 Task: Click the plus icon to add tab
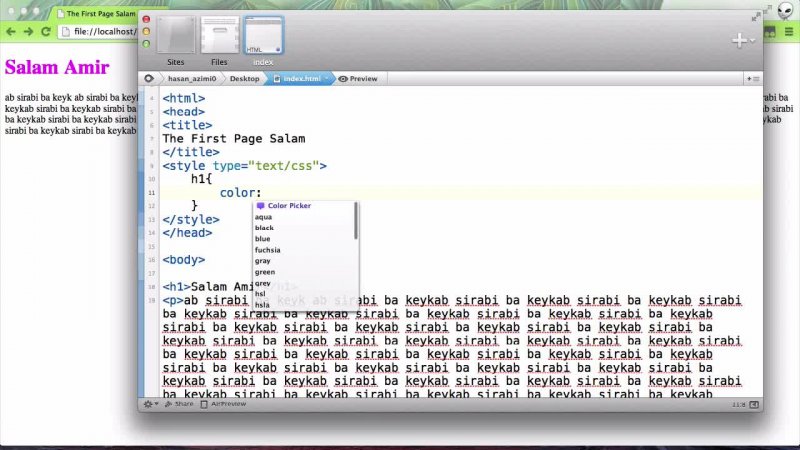(738, 40)
